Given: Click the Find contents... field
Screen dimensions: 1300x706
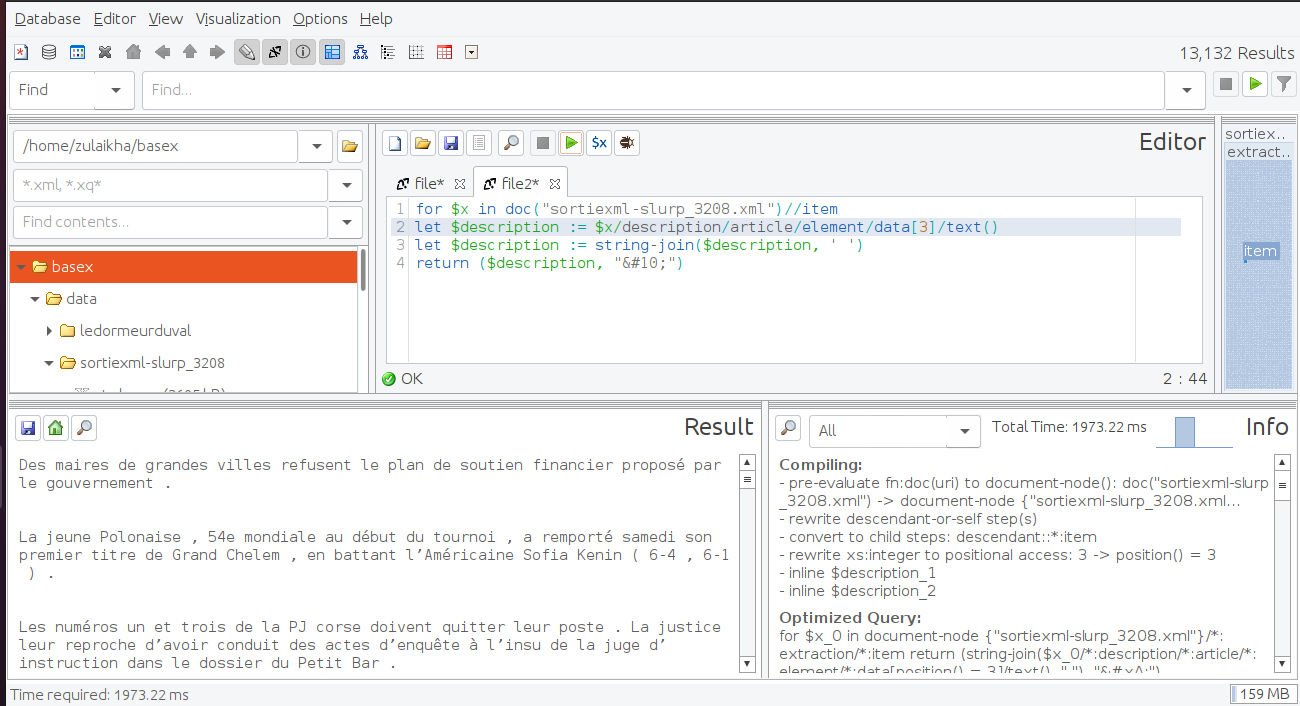Looking at the screenshot, I should click(170, 222).
